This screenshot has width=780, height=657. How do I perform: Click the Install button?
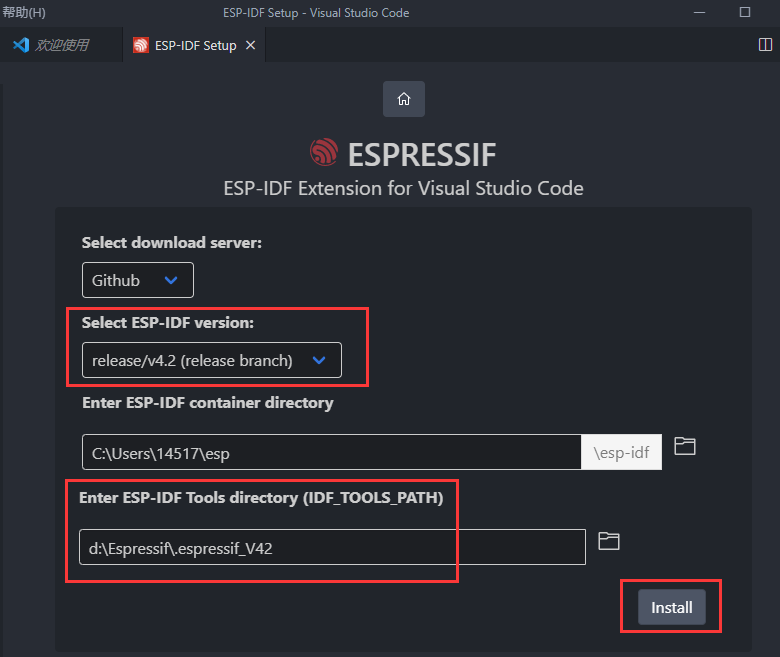[672, 607]
